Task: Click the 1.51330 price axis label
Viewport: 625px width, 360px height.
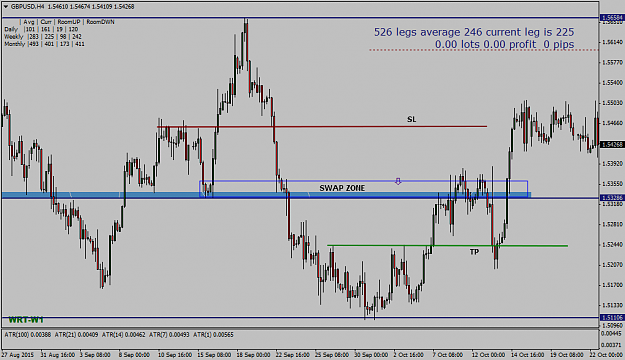Action: (x=612, y=305)
